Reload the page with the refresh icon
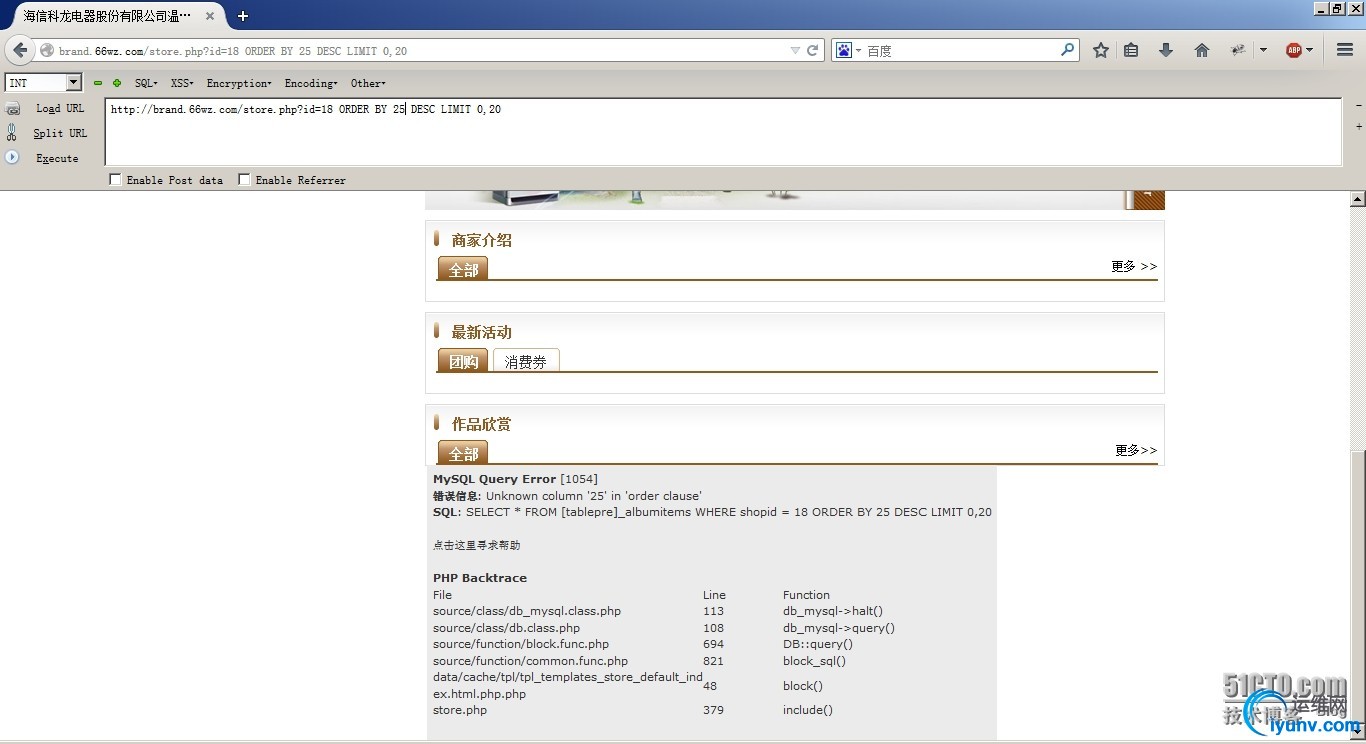 coord(813,50)
